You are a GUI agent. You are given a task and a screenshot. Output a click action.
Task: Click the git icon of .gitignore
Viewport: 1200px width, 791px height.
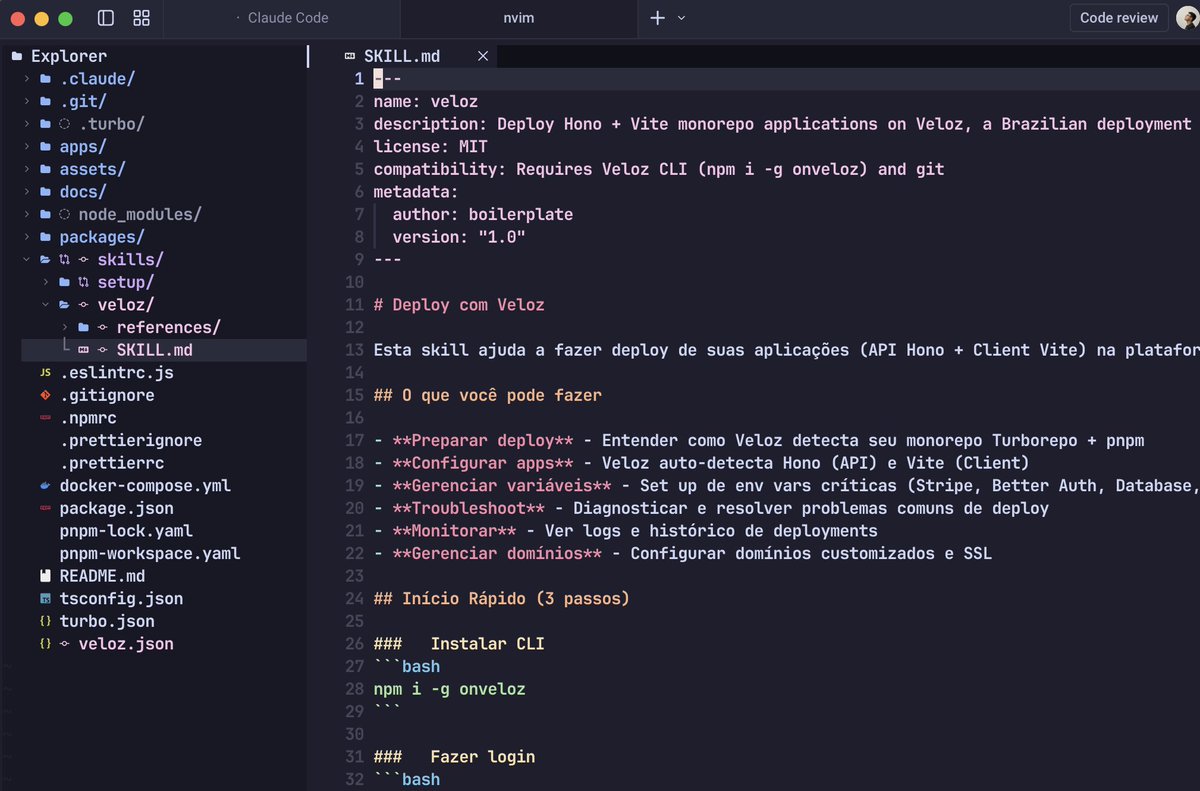pos(45,395)
